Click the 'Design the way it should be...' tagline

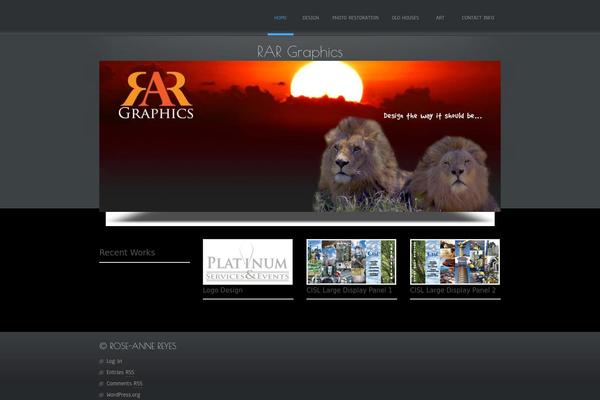[433, 116]
